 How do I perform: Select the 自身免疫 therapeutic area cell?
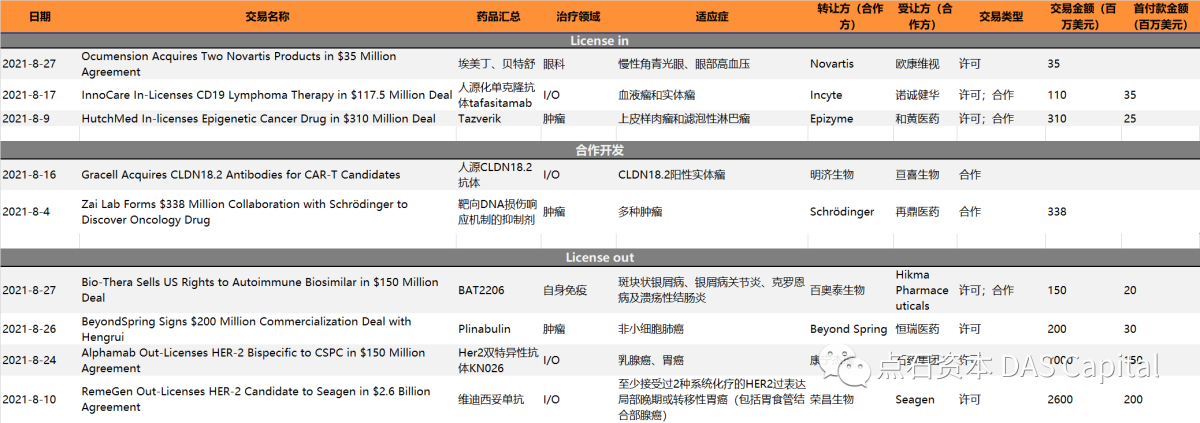pyautogui.click(x=565, y=290)
